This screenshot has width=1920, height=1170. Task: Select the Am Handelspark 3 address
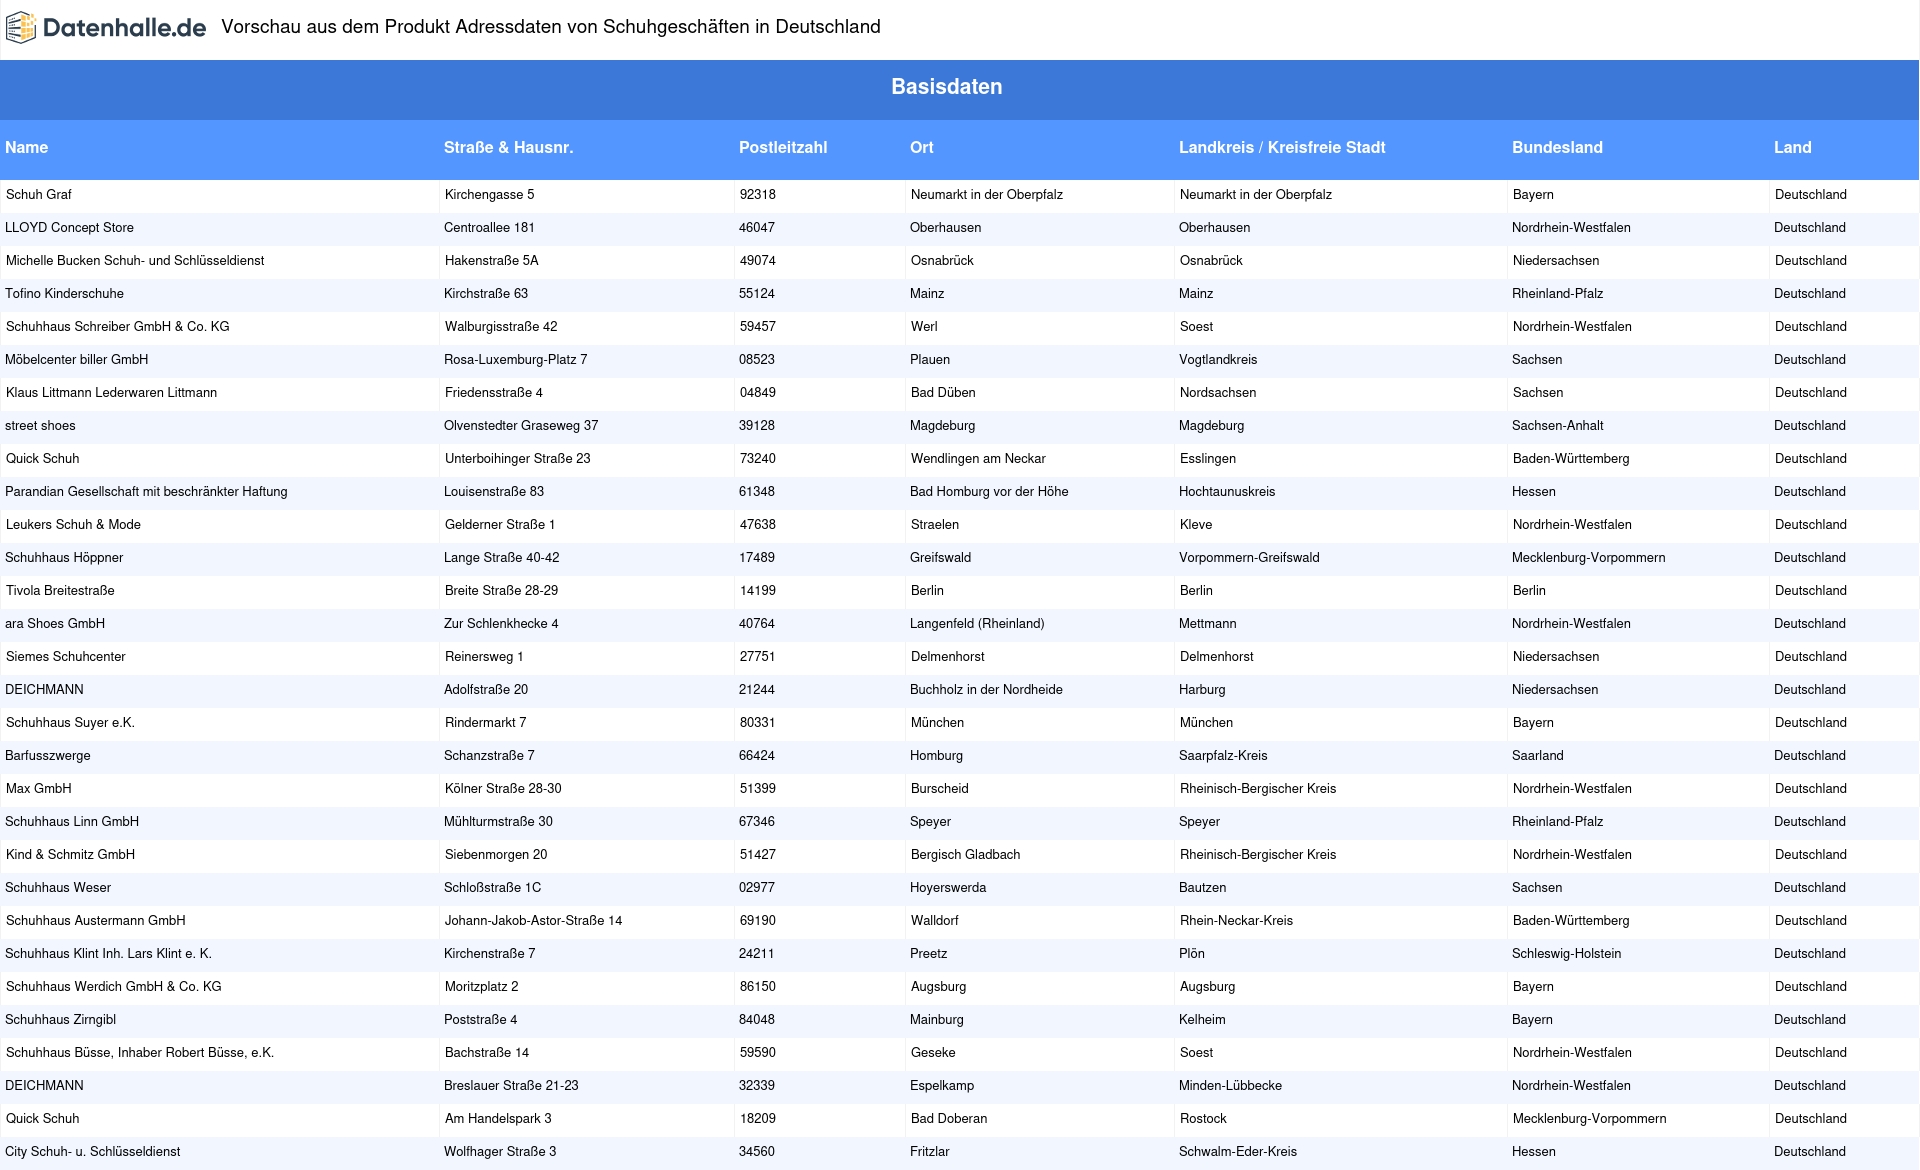498,1118
